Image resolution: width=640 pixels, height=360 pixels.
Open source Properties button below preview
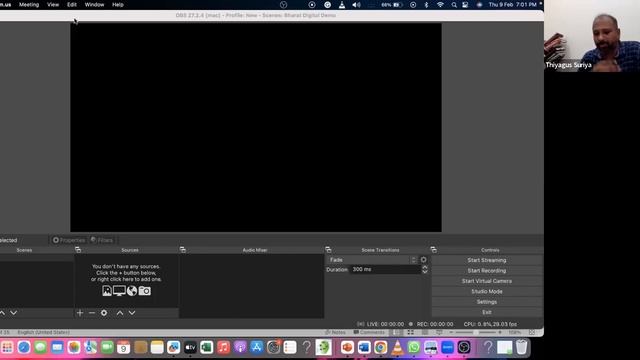(69, 240)
